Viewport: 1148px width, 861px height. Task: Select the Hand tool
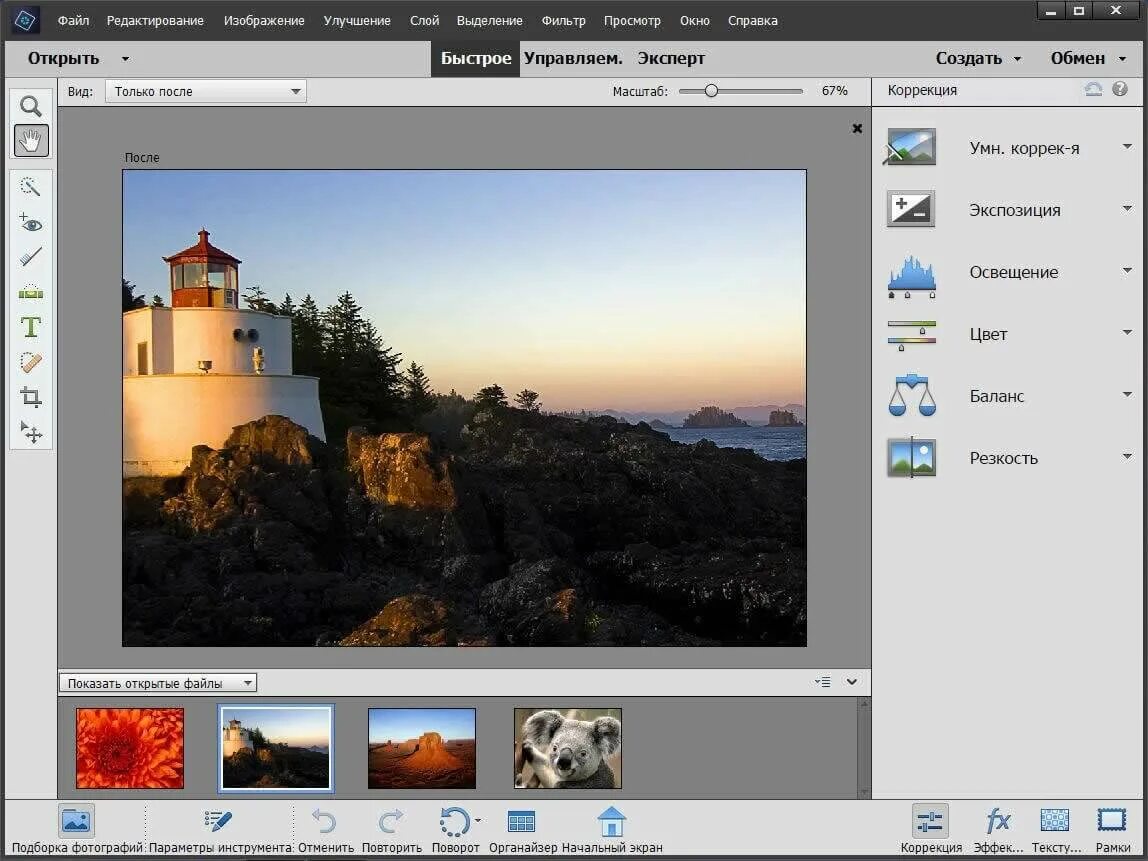(x=31, y=140)
